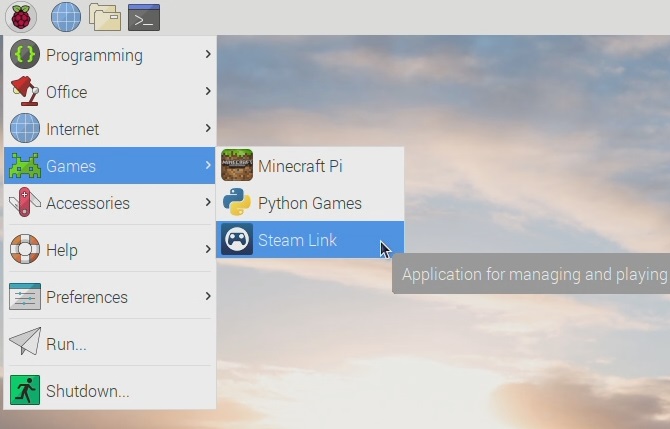
Task: Open the File Manager folders icon
Action: [105, 17]
